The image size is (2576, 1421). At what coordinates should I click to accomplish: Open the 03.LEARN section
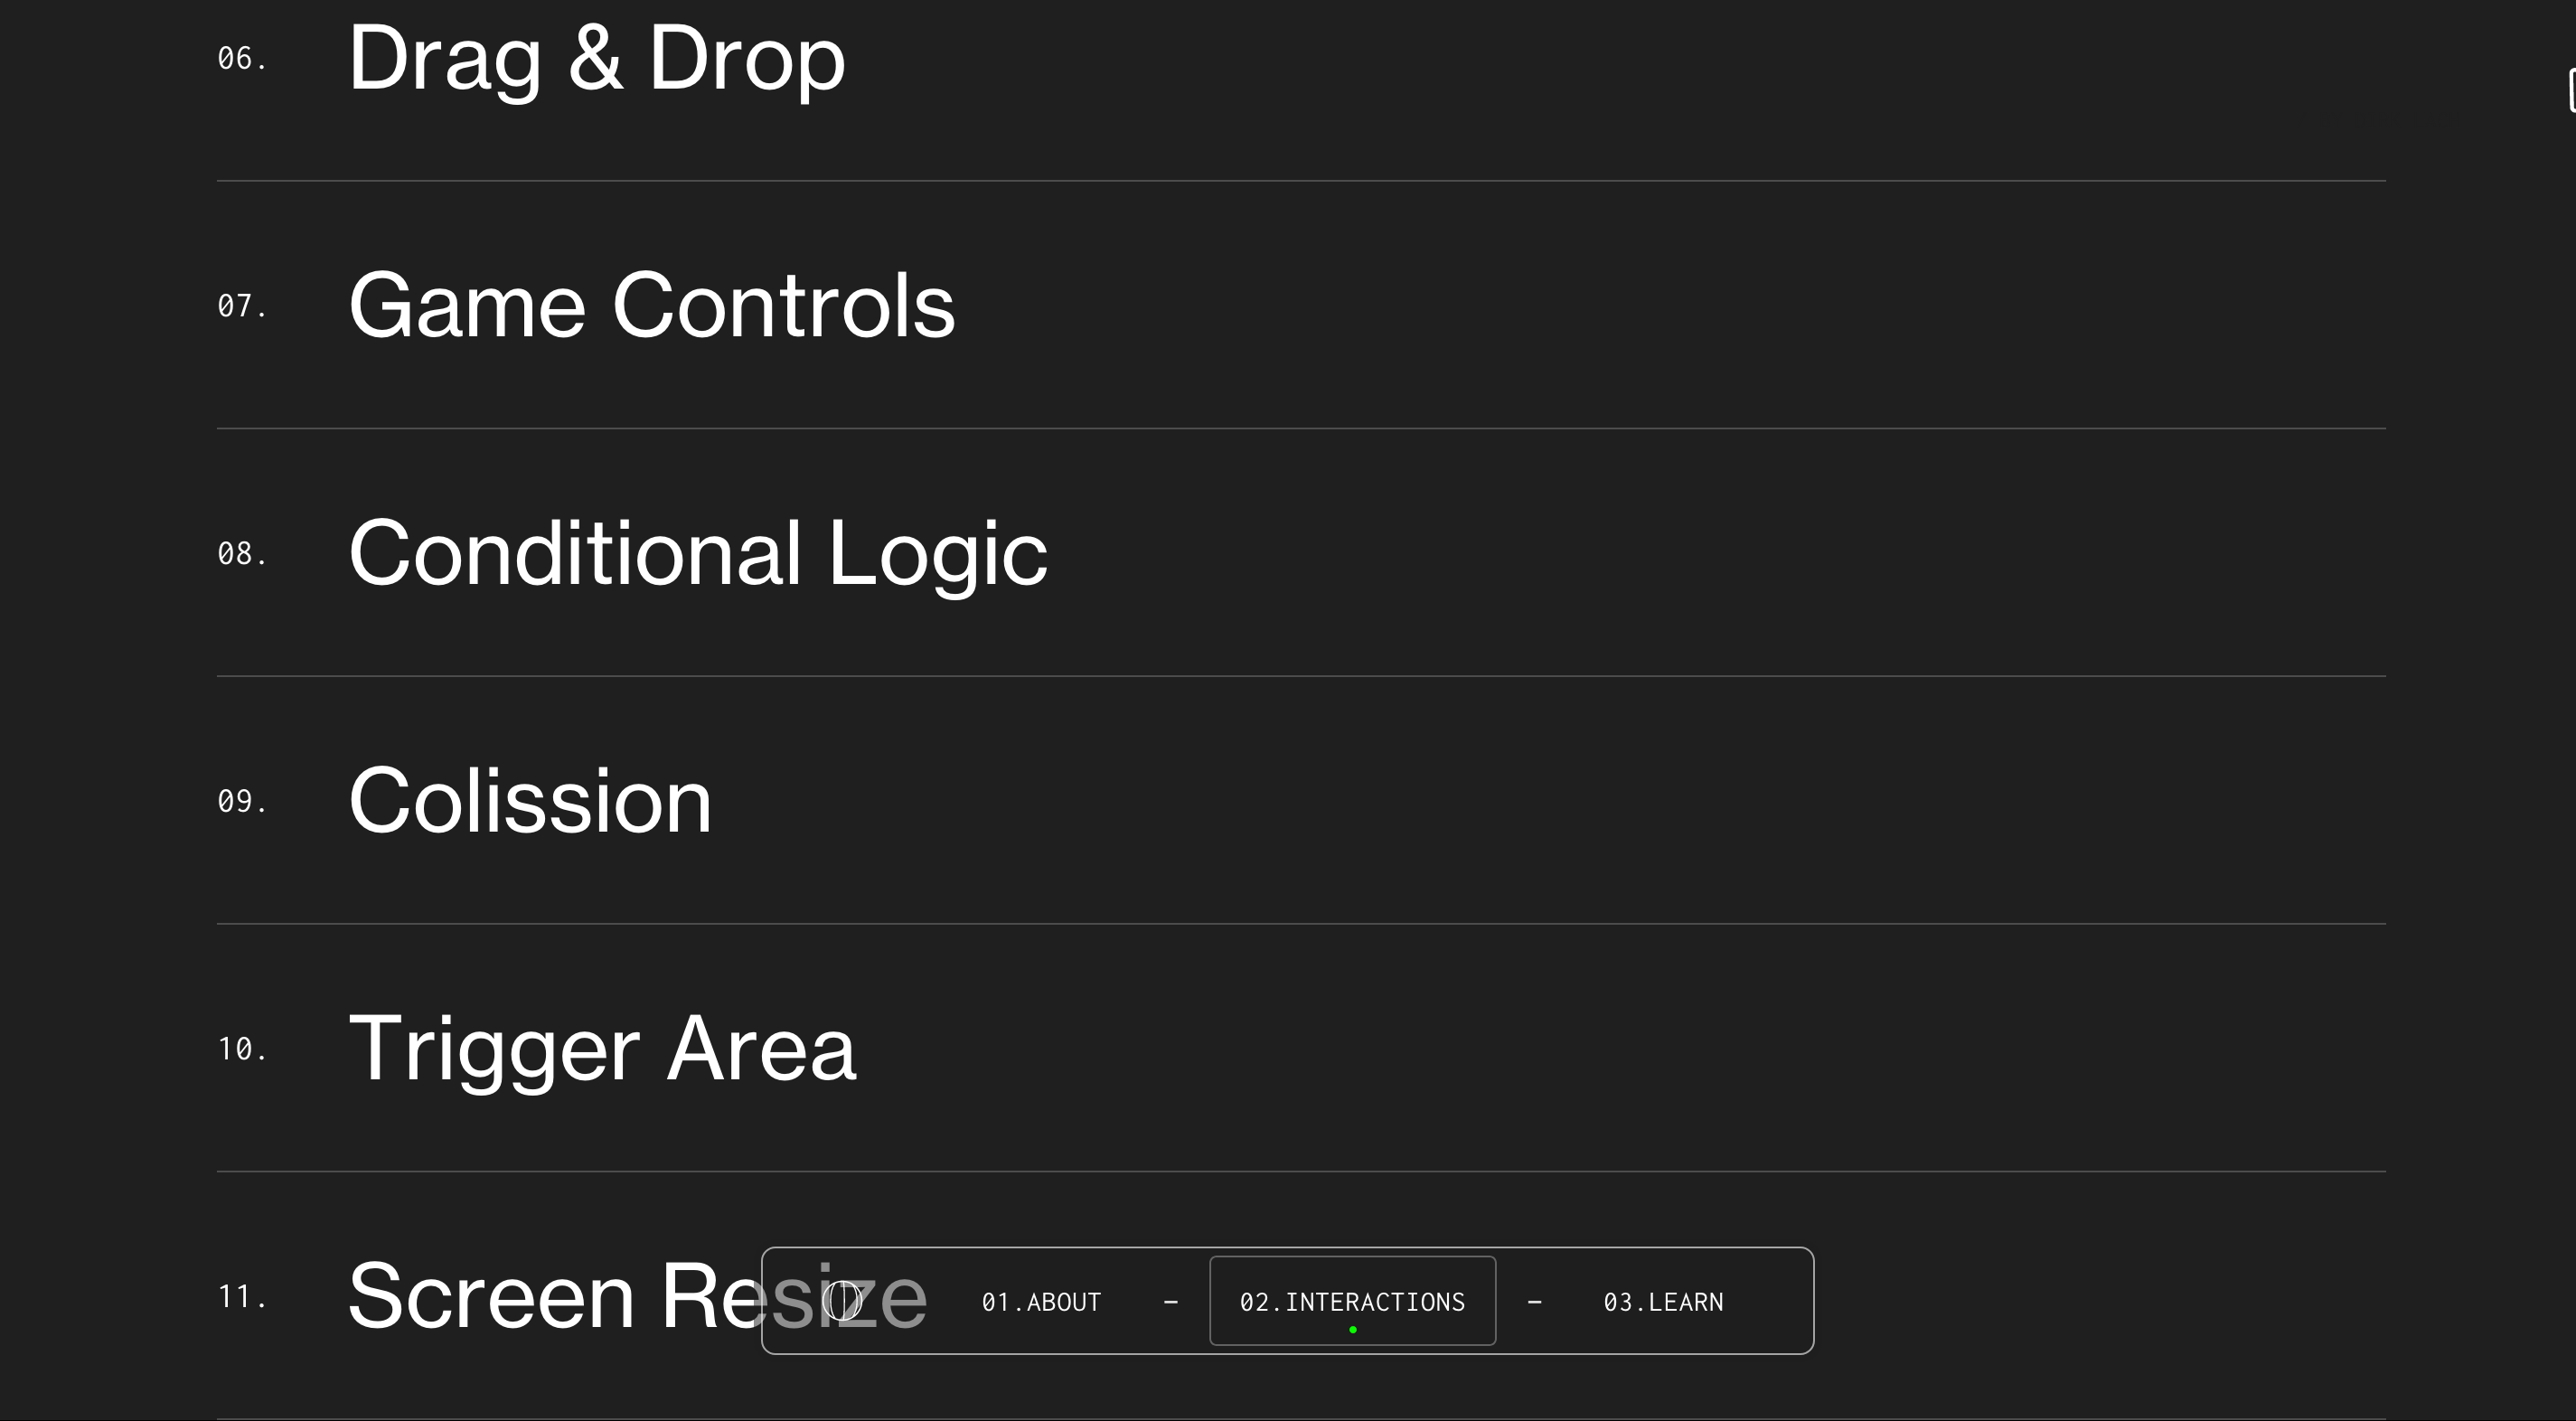[1663, 1302]
